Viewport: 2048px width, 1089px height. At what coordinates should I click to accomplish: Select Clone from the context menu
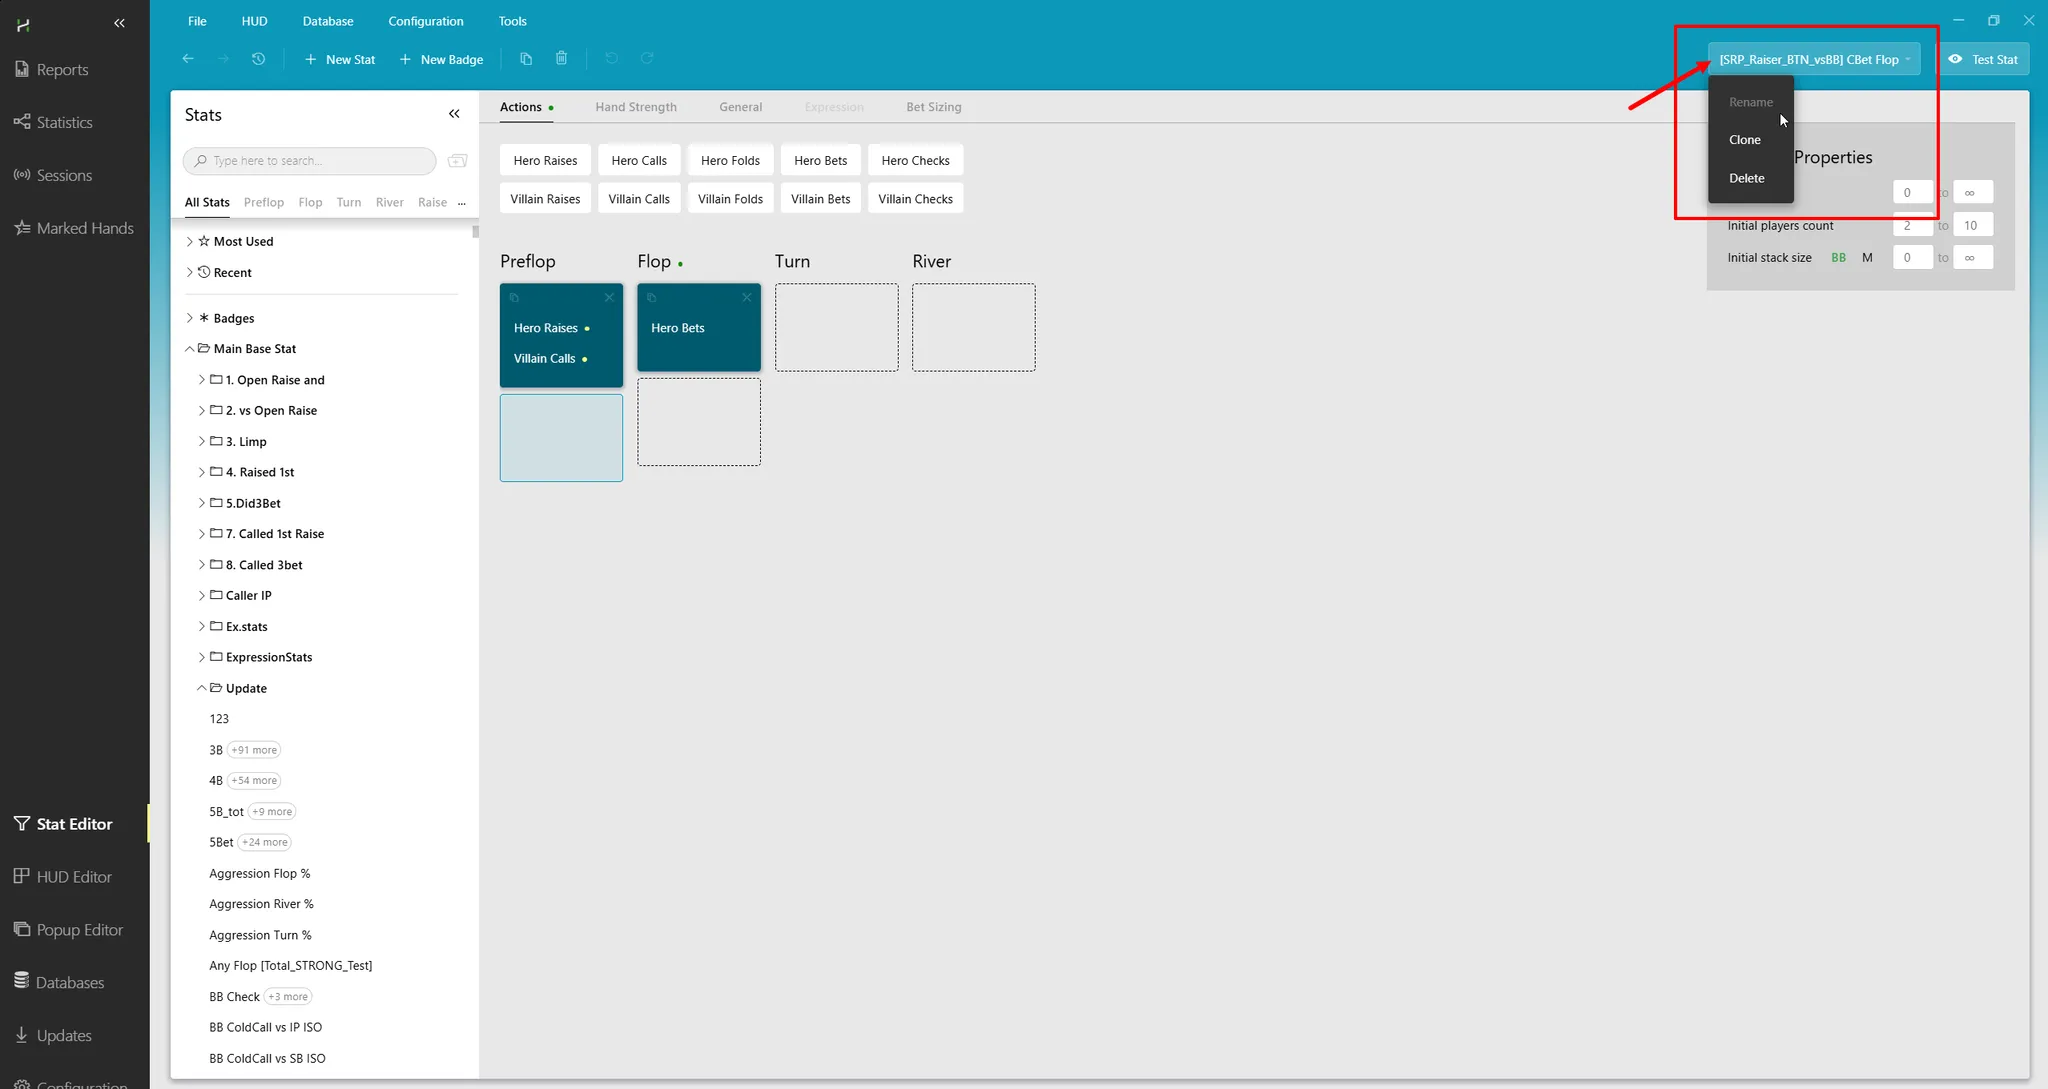click(x=1745, y=140)
